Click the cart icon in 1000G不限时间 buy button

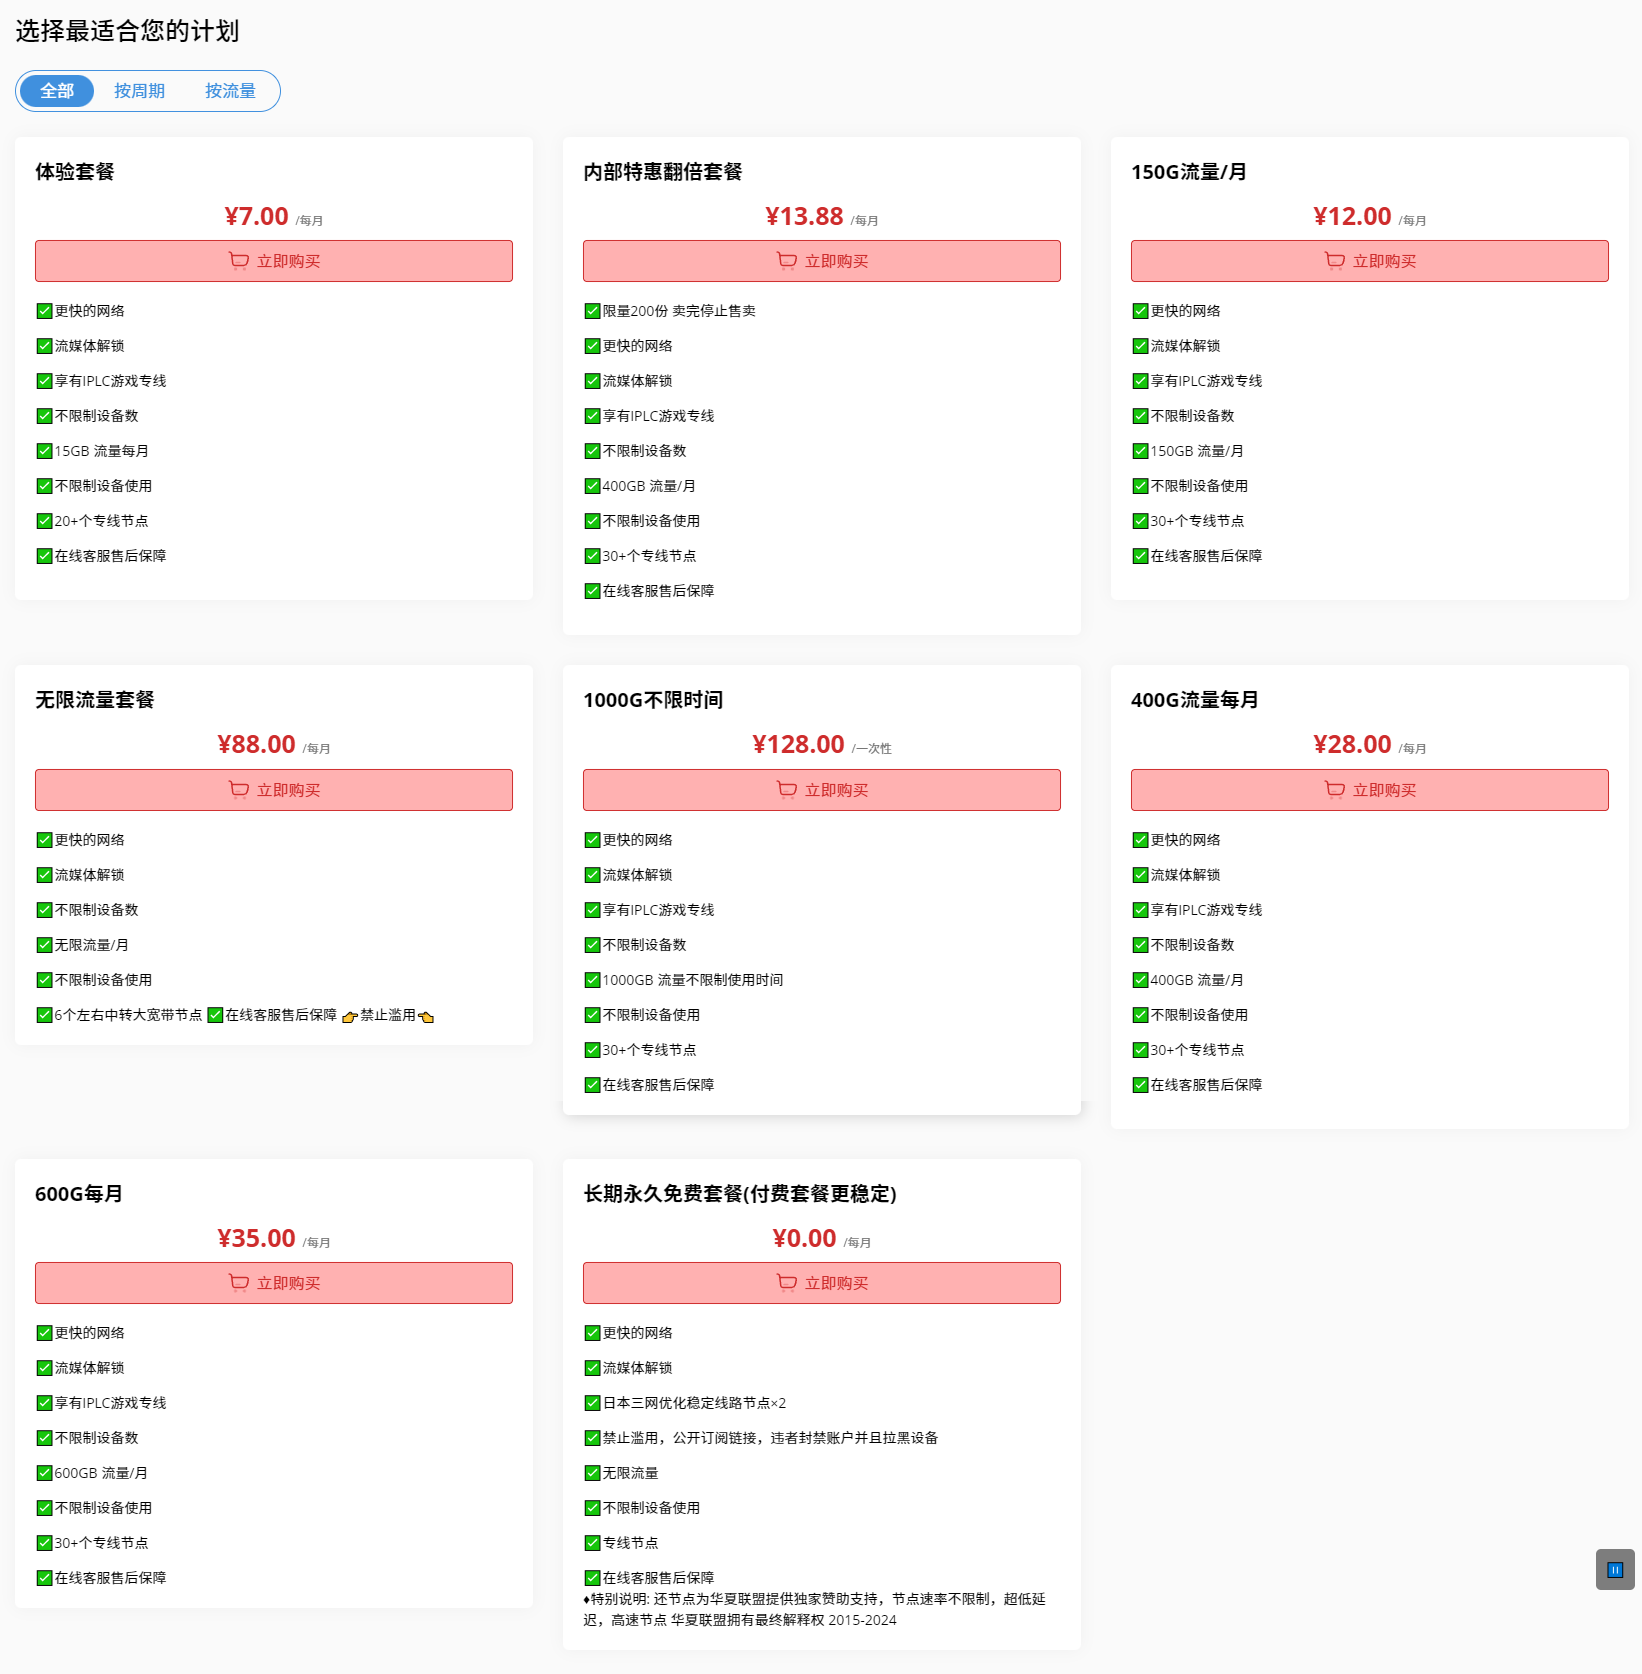[x=787, y=790]
